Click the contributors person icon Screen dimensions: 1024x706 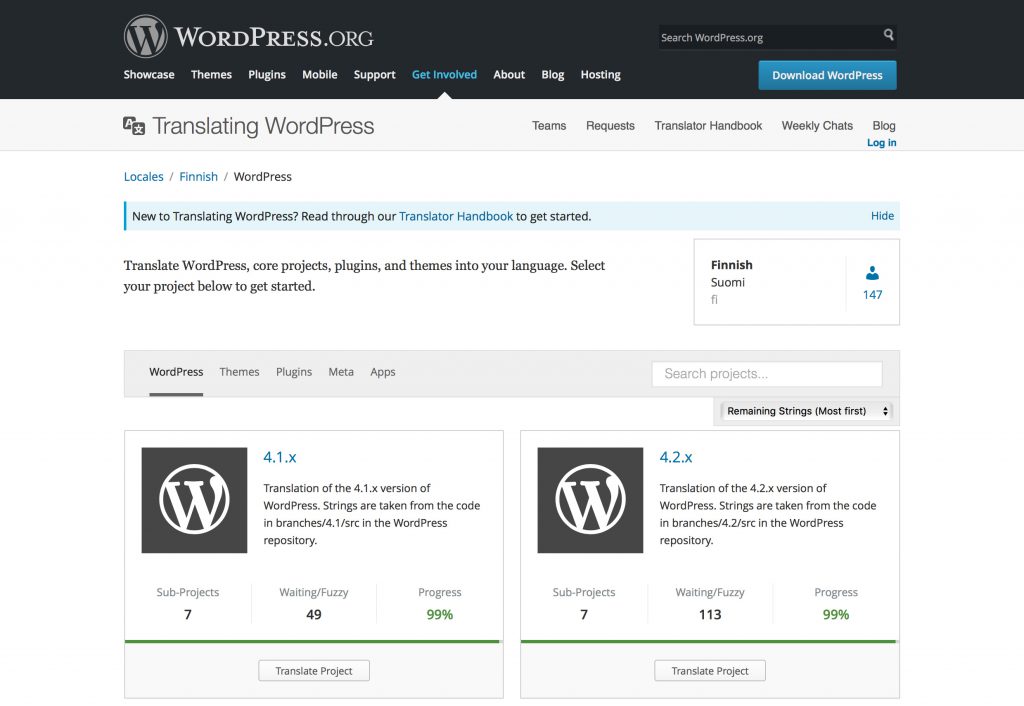[872, 273]
